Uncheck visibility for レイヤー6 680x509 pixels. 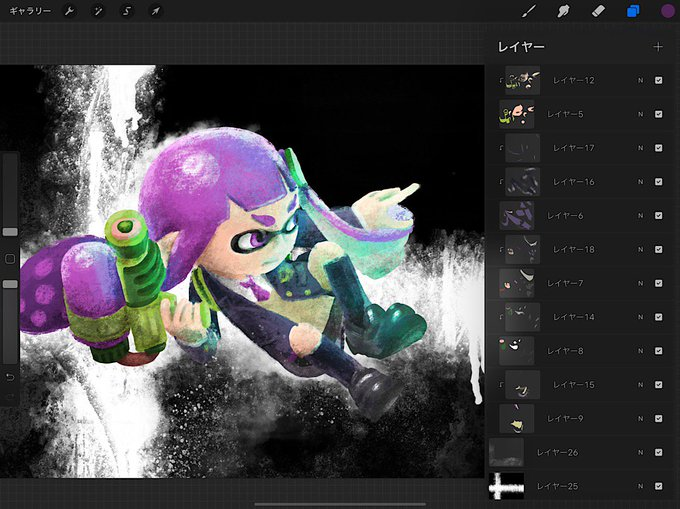tap(658, 215)
